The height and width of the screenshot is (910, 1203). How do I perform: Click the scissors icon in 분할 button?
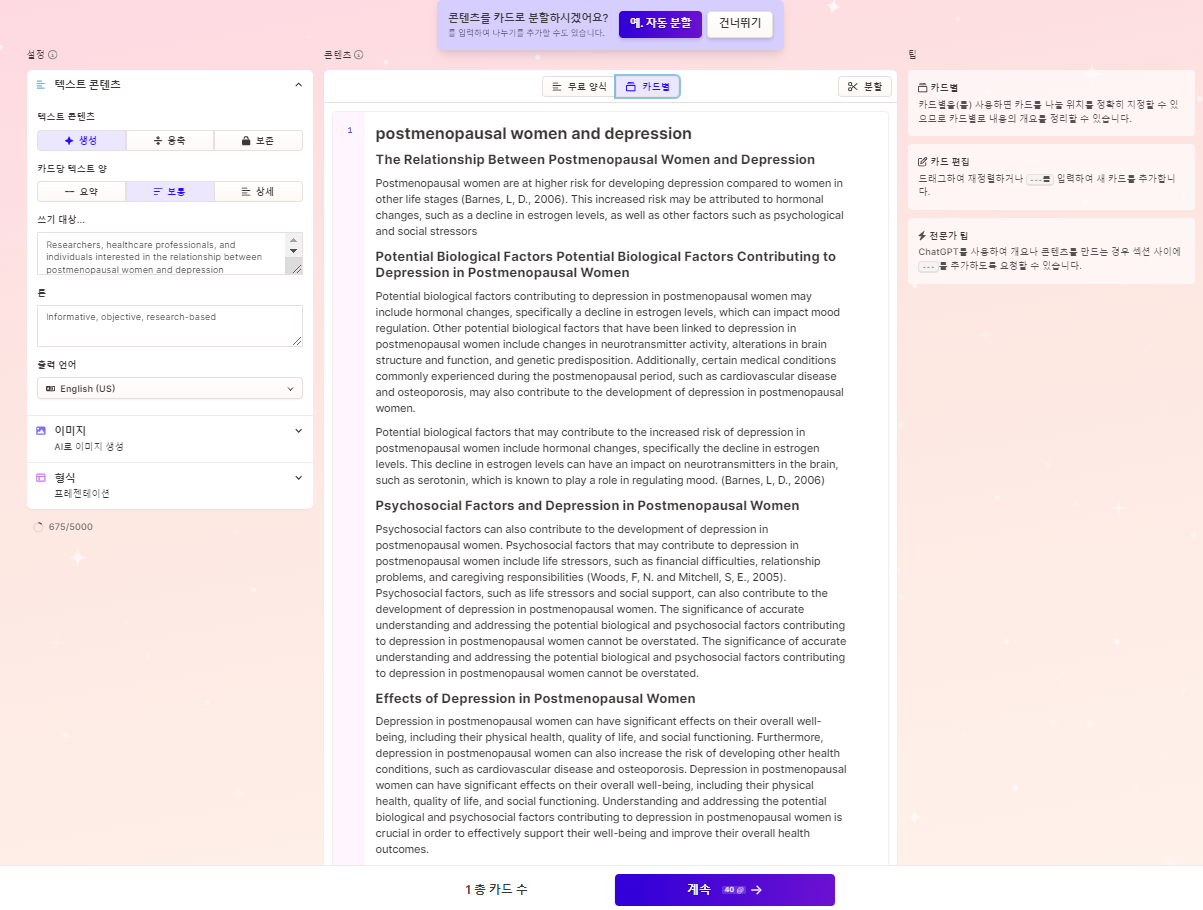(x=853, y=87)
